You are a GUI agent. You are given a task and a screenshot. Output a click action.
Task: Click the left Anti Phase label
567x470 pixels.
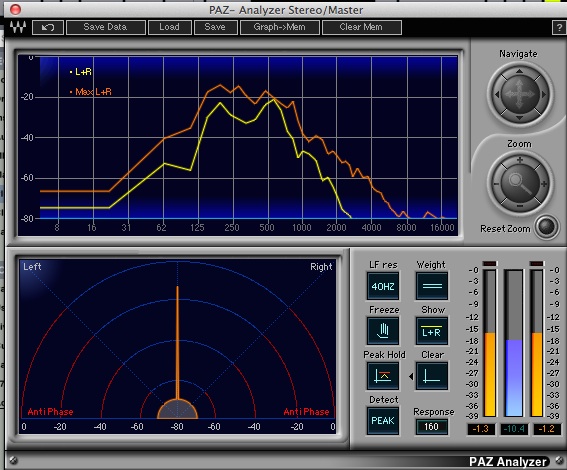coord(50,412)
